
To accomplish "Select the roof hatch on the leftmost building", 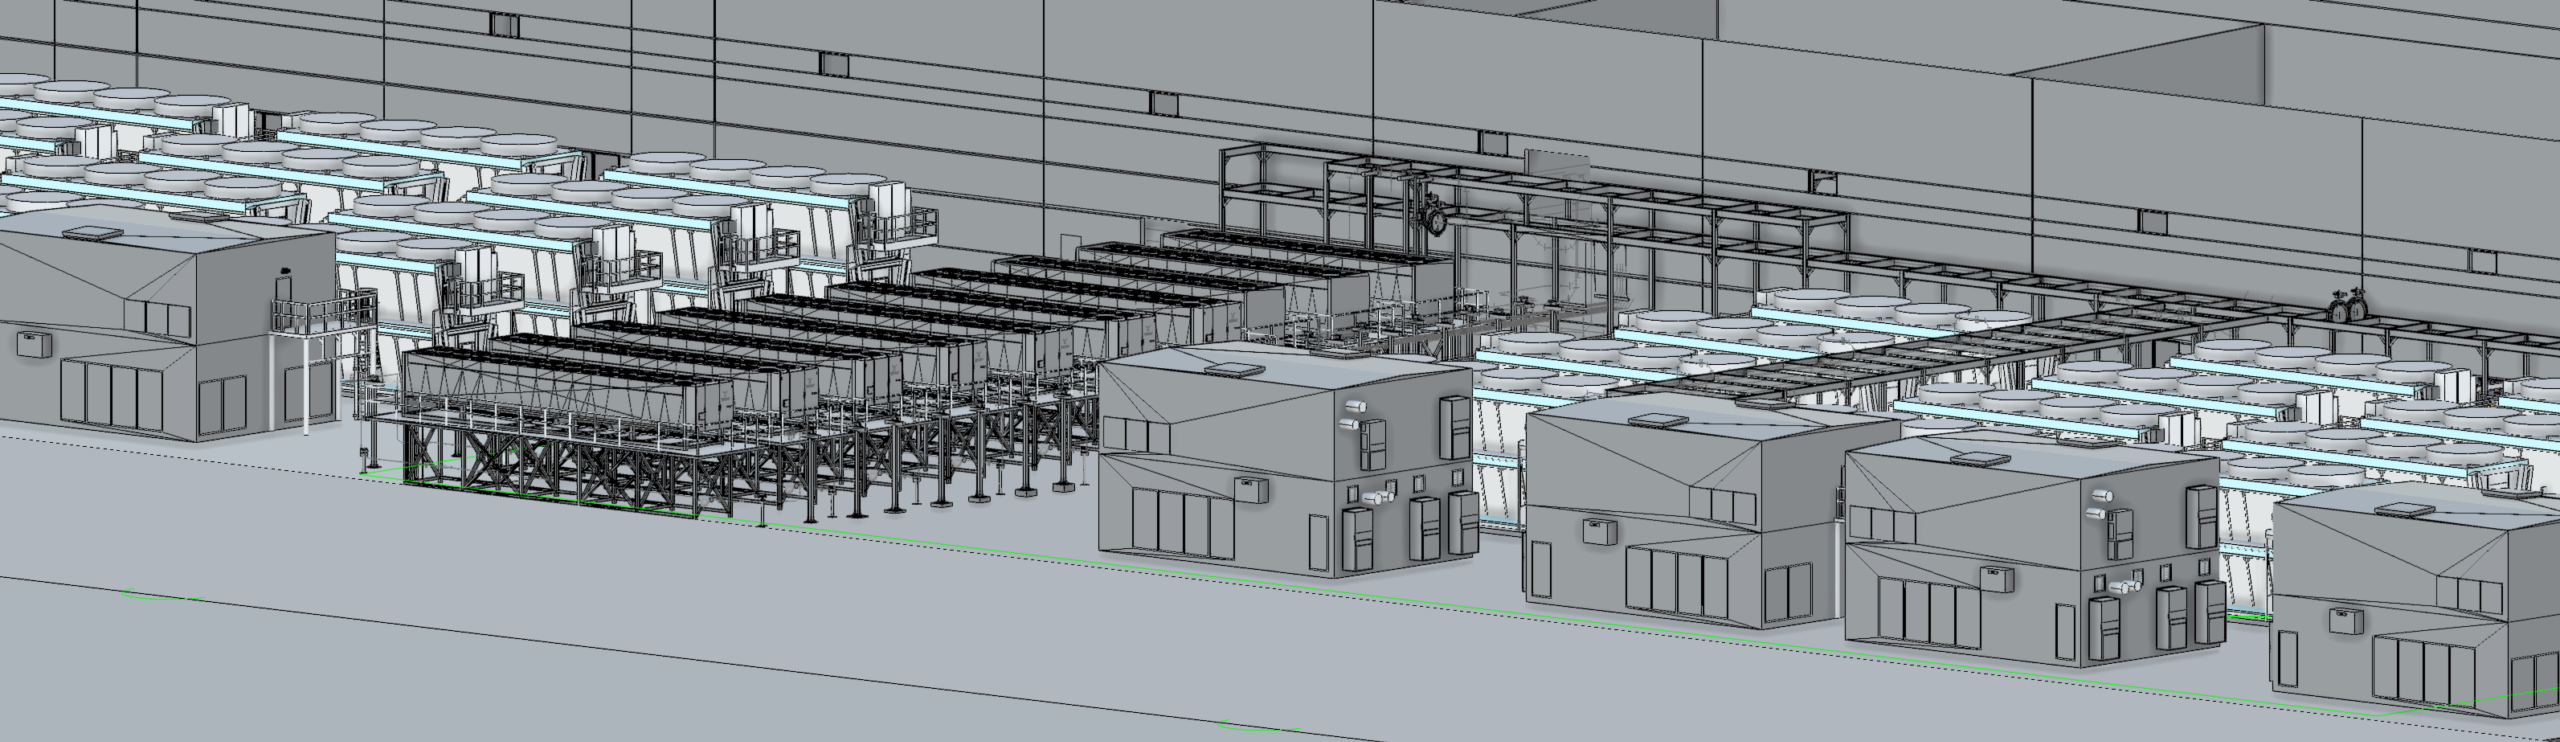I will click(94, 232).
